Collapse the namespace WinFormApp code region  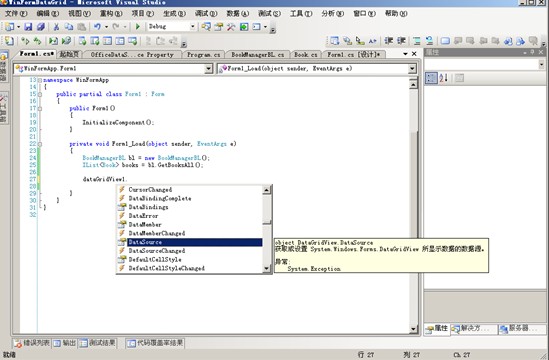coord(40,81)
